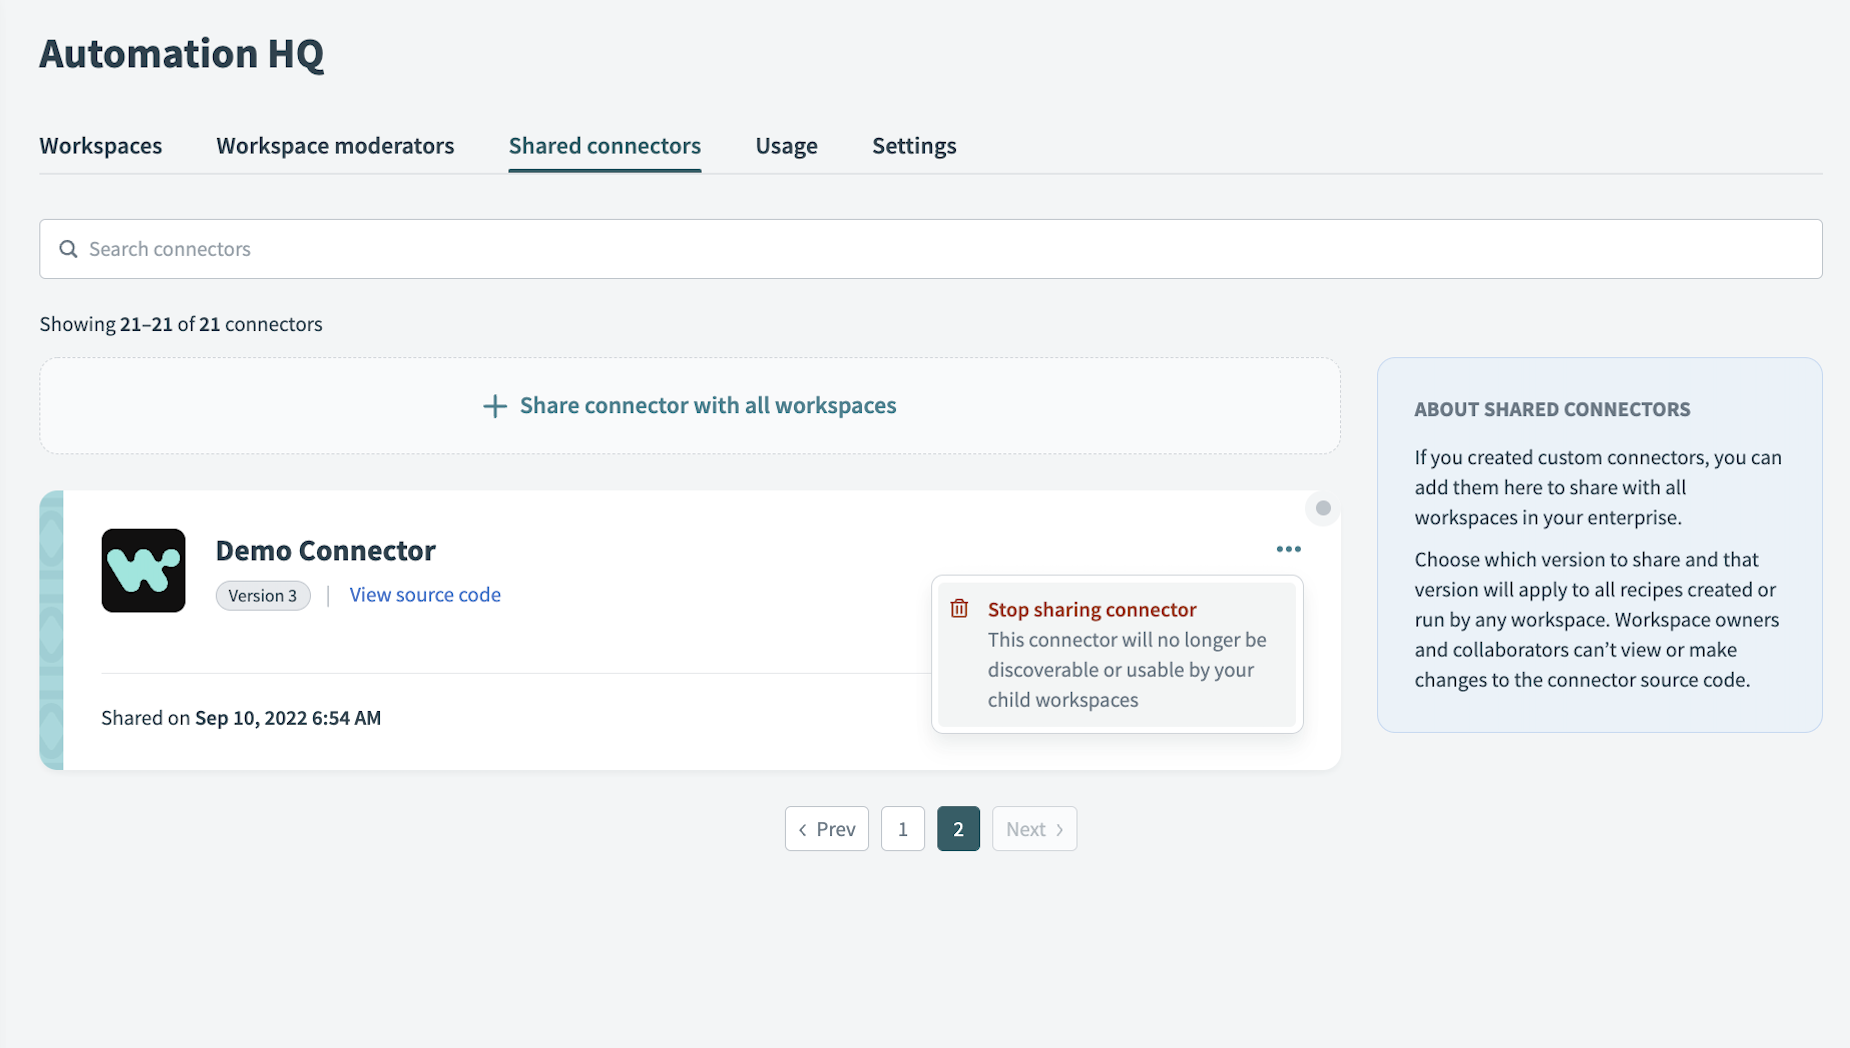Open the Workspaces tab
This screenshot has width=1850, height=1048.
point(100,146)
